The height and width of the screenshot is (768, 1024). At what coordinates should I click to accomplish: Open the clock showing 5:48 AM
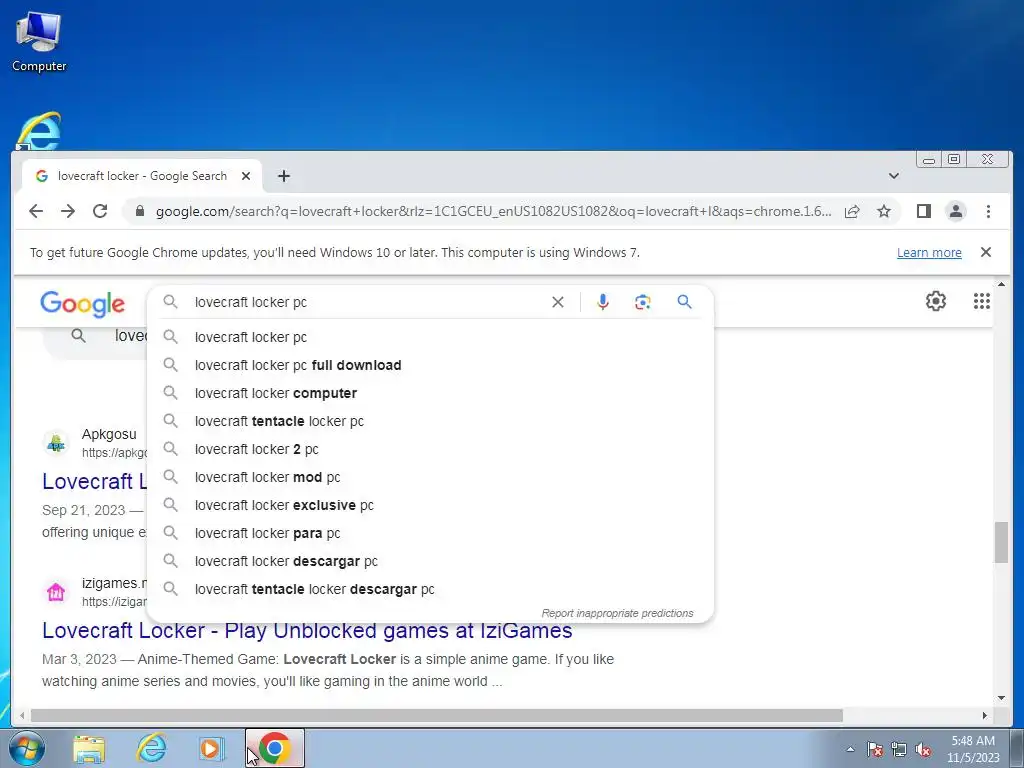973,749
